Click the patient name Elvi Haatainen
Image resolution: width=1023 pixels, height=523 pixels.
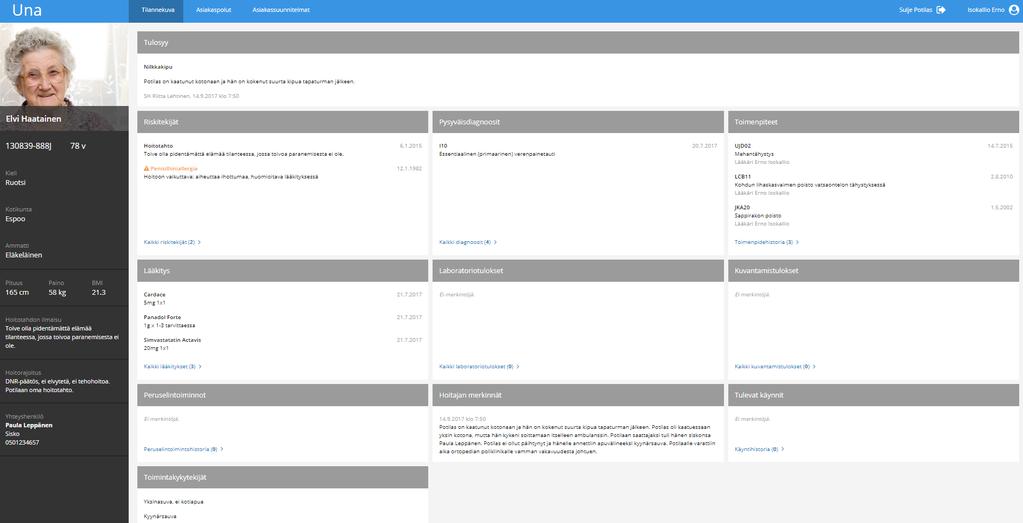click(33, 119)
